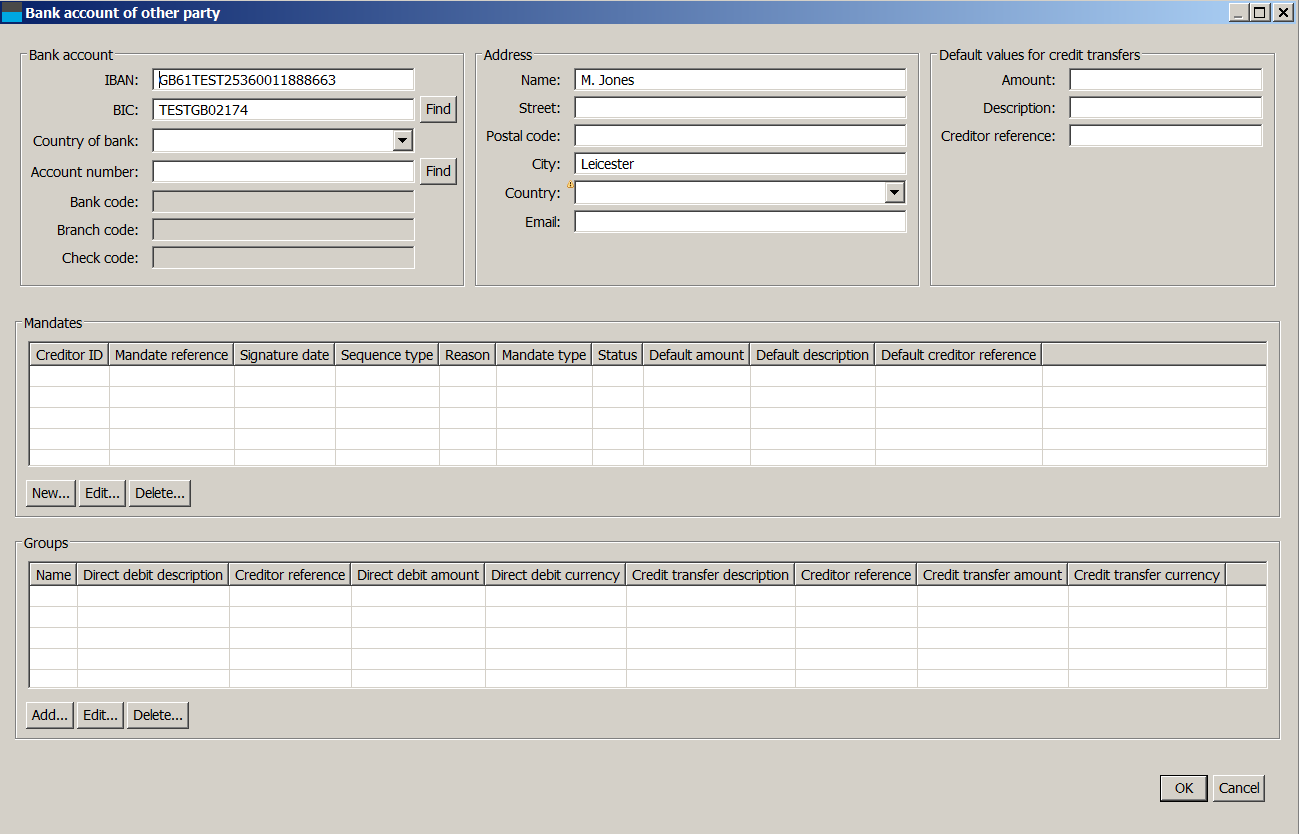The width and height of the screenshot is (1299, 834).
Task: Click Find button next to Account number
Action: 438,171
